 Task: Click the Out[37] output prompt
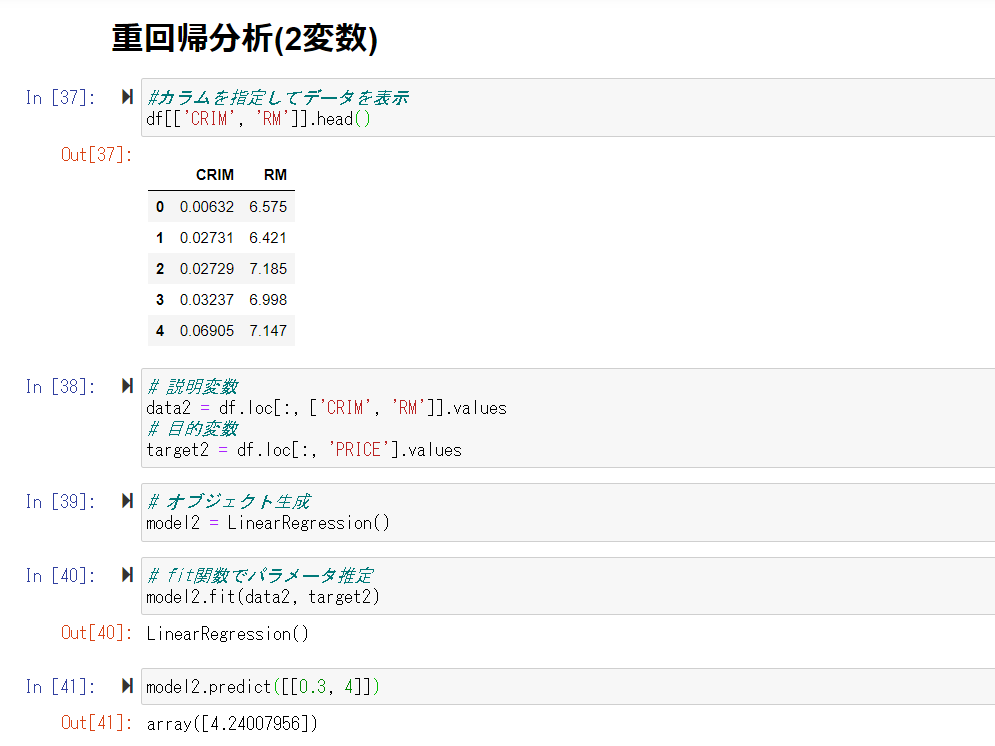point(96,155)
